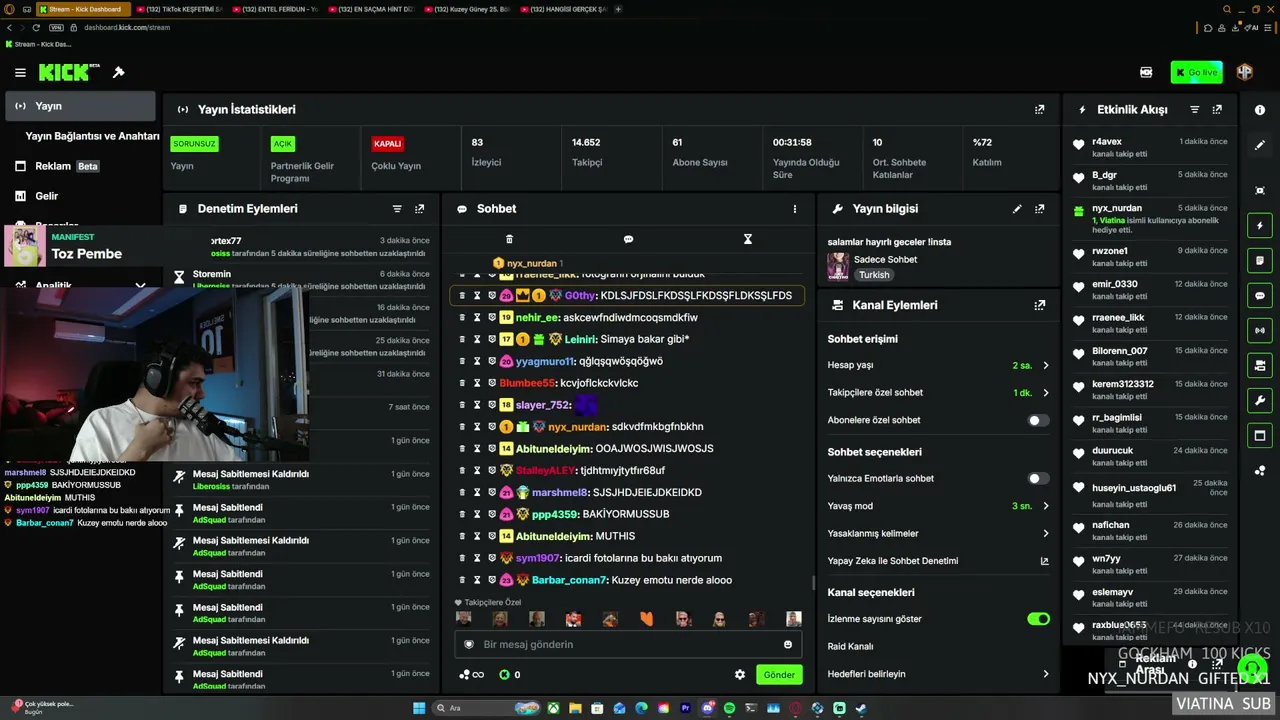Image resolution: width=1280 pixels, height=720 pixels.
Task: Open the Windows Start menu
Action: (x=419, y=708)
